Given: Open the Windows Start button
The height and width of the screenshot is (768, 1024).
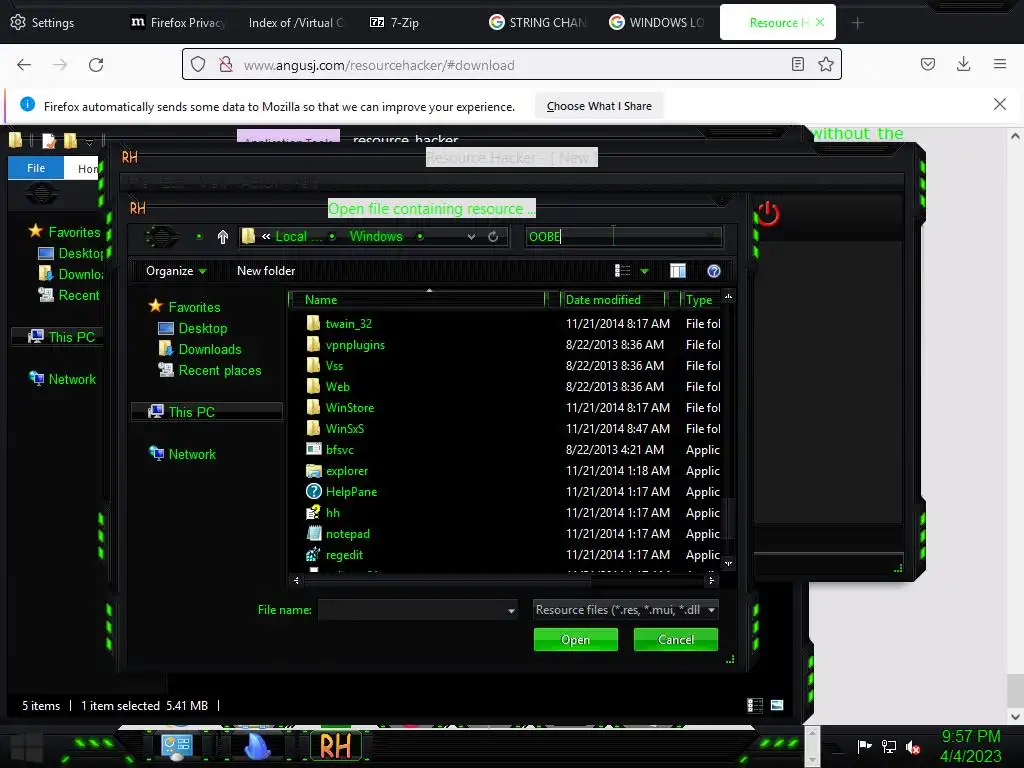Looking at the screenshot, I should coord(27,746).
